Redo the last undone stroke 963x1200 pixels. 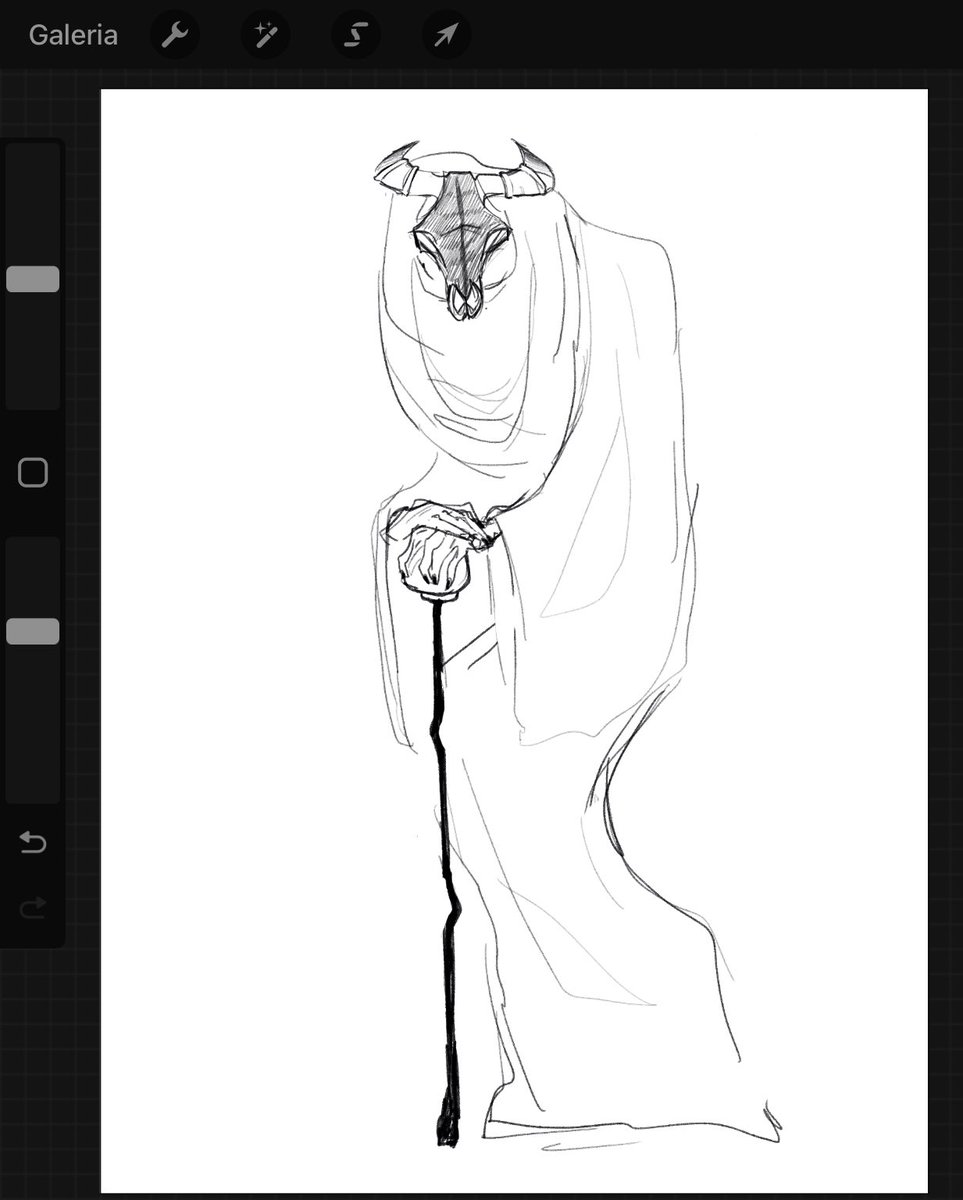point(33,907)
